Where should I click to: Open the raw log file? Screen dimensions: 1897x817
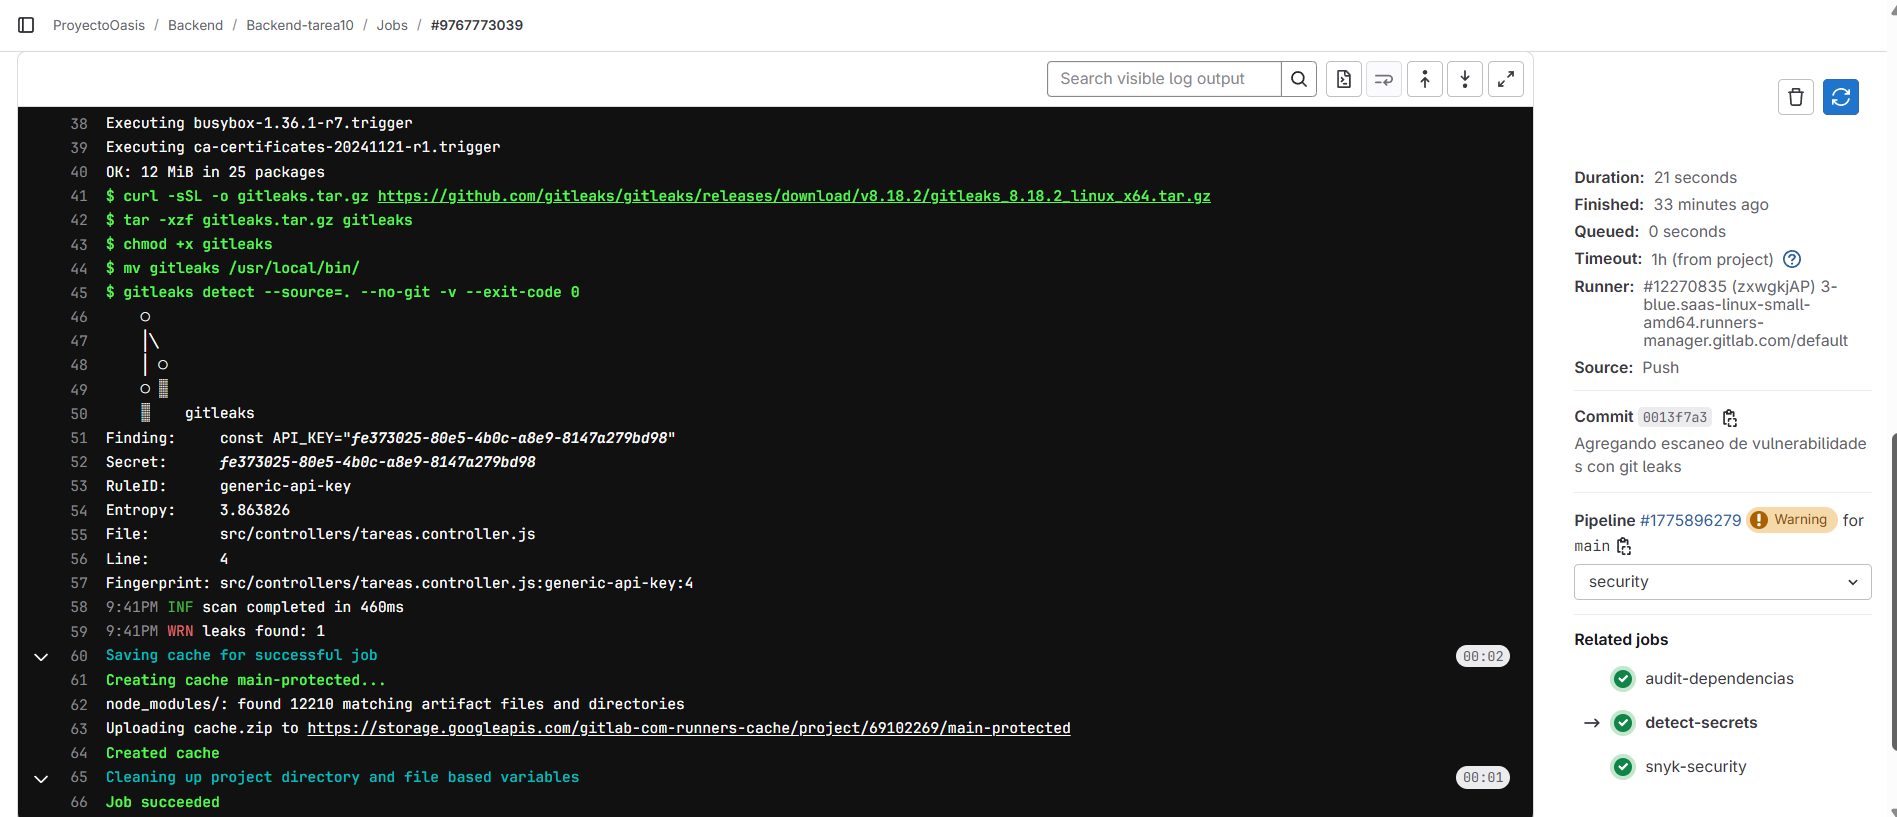point(1344,79)
